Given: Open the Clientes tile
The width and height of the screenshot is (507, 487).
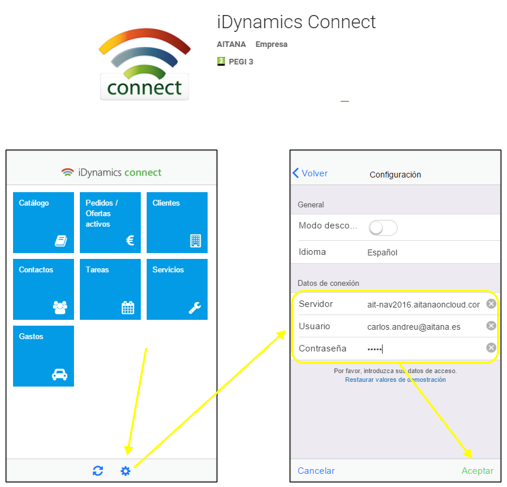Looking at the screenshot, I should [x=177, y=222].
